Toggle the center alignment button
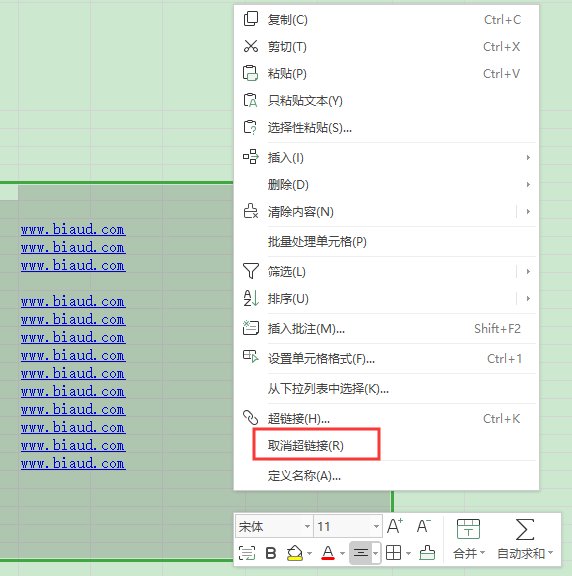Viewport: 572px width, 576px height. pyautogui.click(x=360, y=553)
